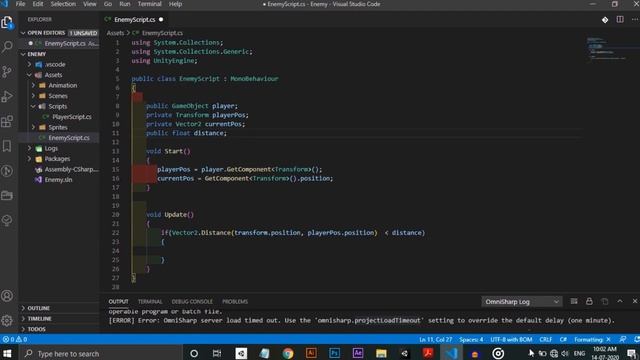Open the File menu
The height and width of the screenshot is (360, 640).
click(20, 4)
